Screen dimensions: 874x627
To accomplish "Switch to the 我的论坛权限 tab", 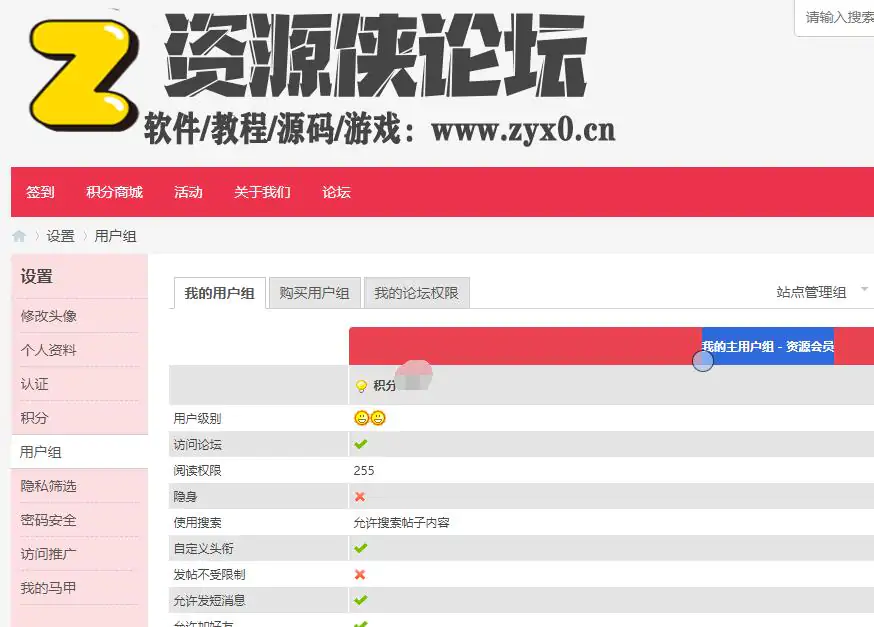I will point(416,293).
